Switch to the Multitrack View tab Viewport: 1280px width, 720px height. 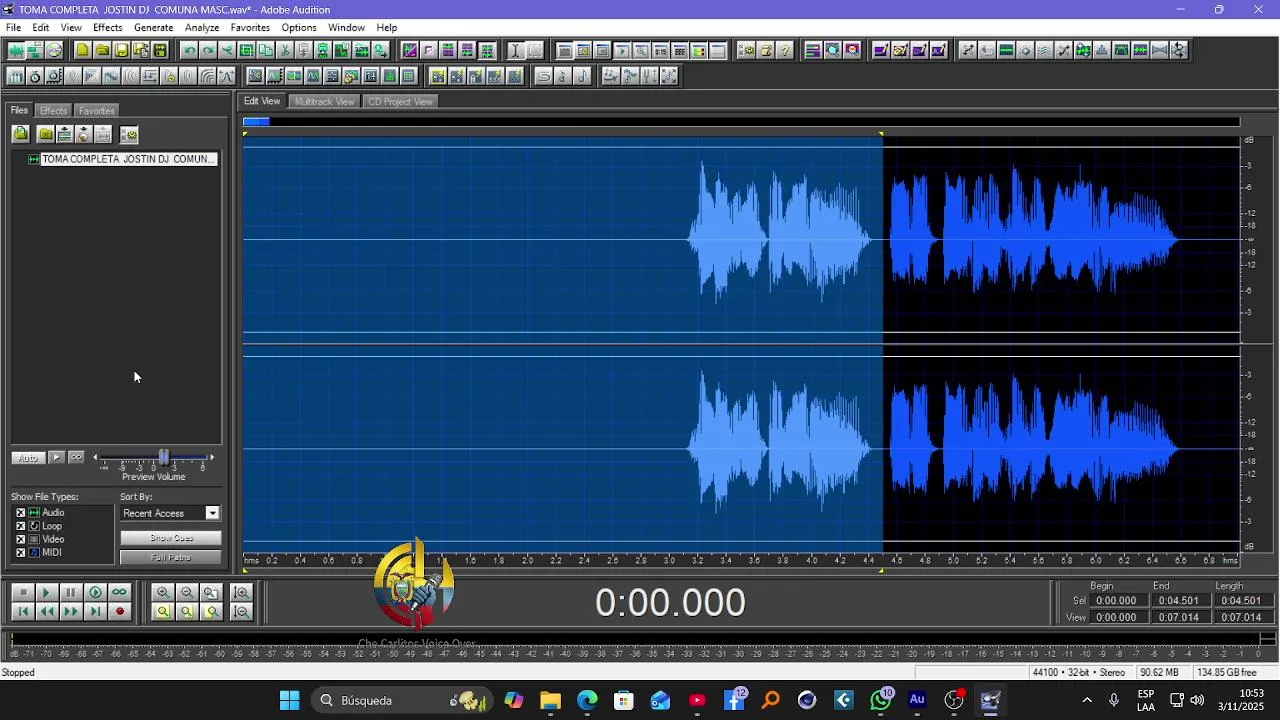[324, 101]
